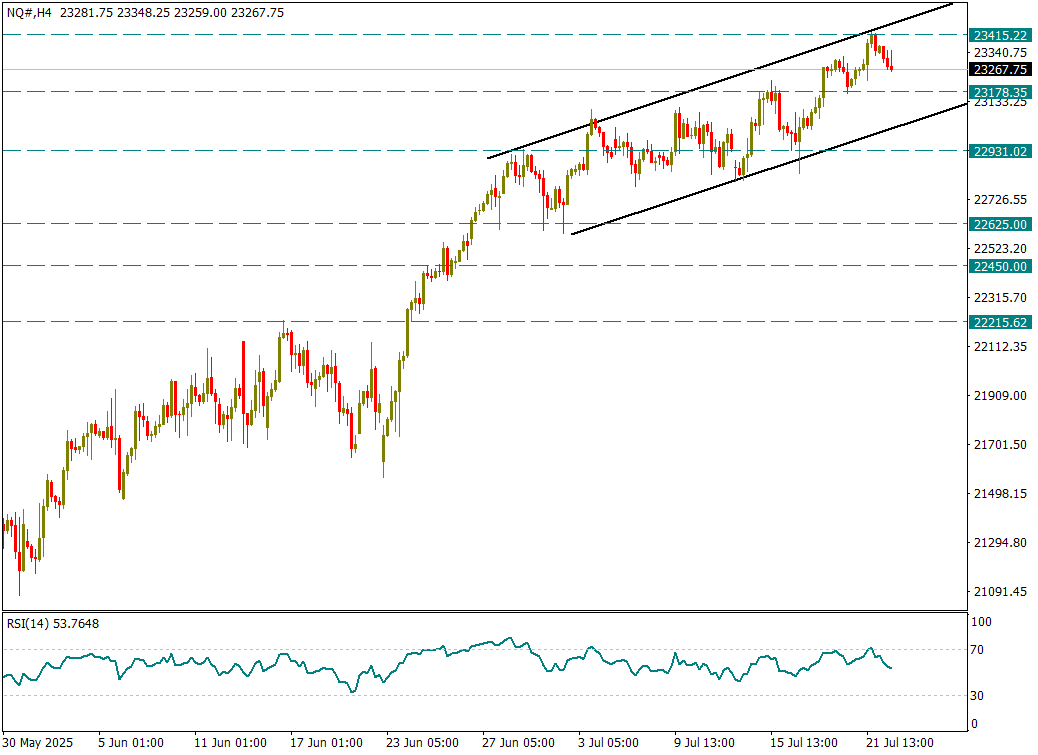Click the 23415.22 price level label

coord(1000,35)
